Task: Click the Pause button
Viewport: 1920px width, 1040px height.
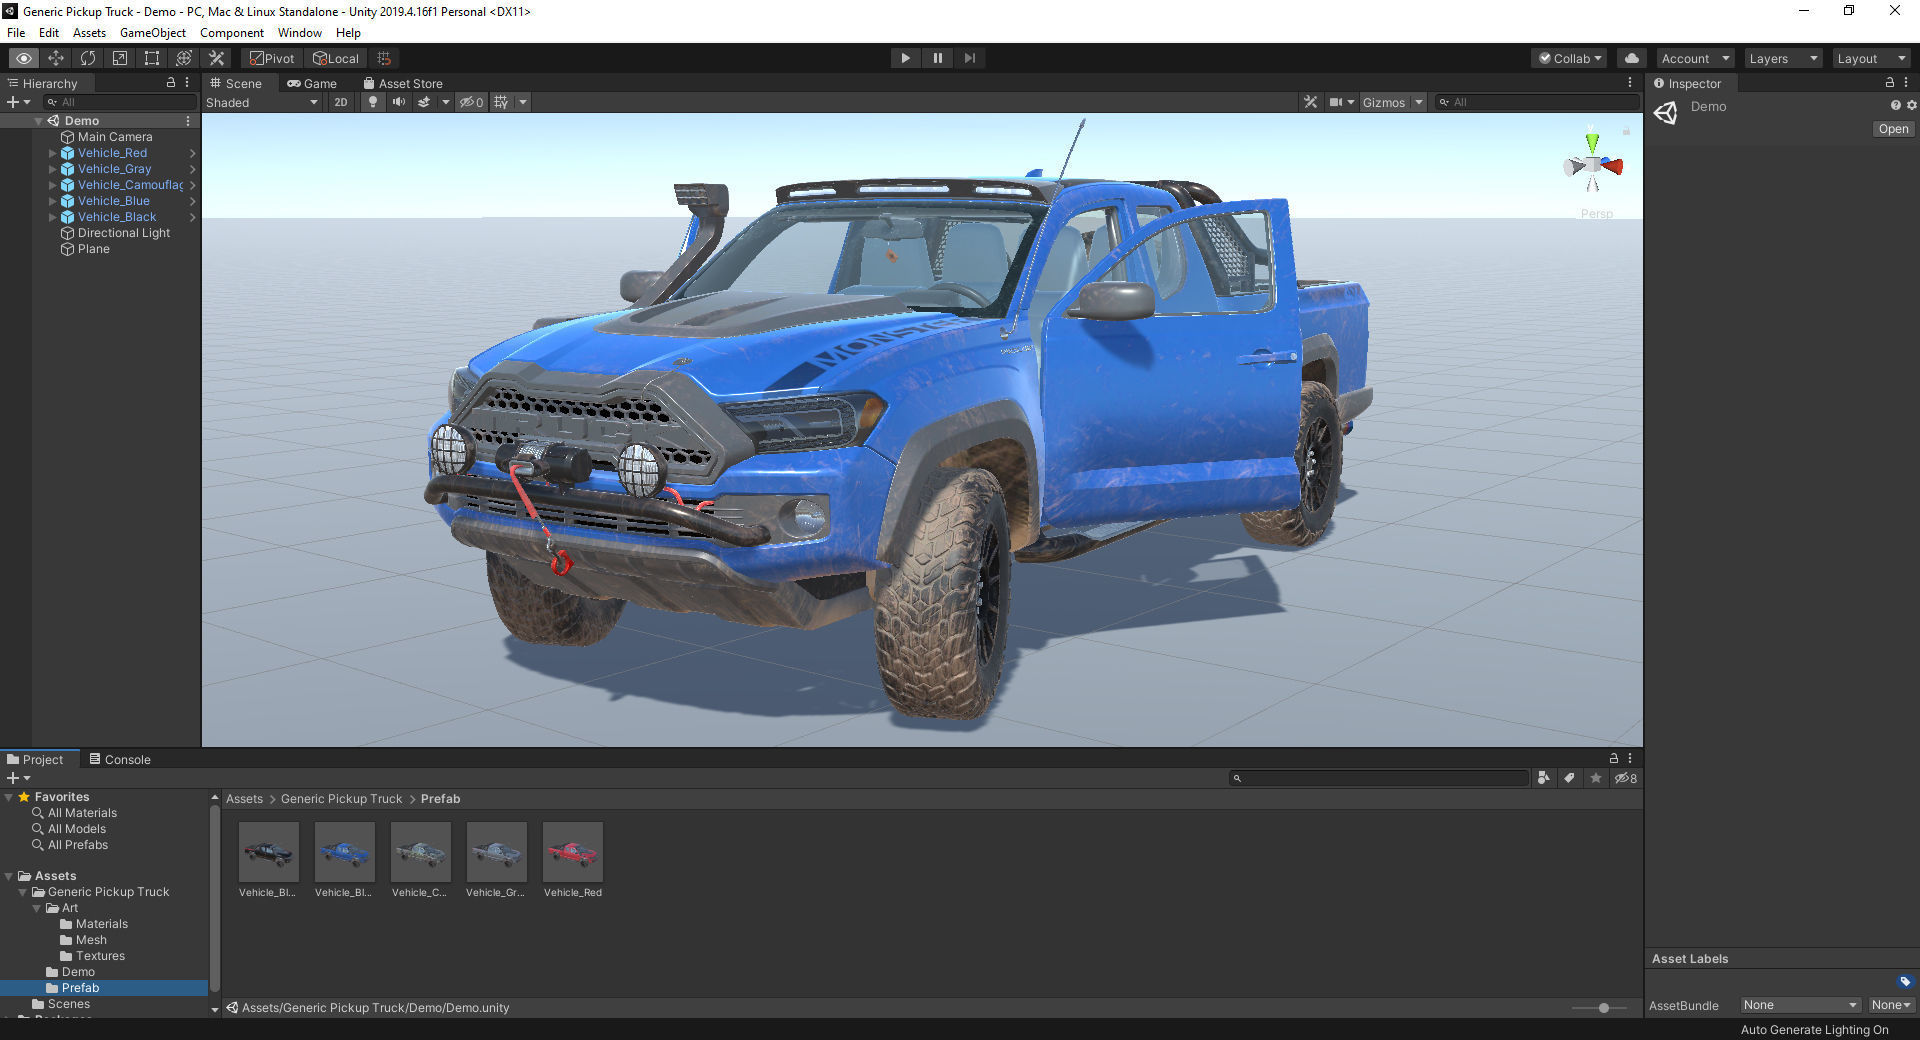Action: point(937,58)
